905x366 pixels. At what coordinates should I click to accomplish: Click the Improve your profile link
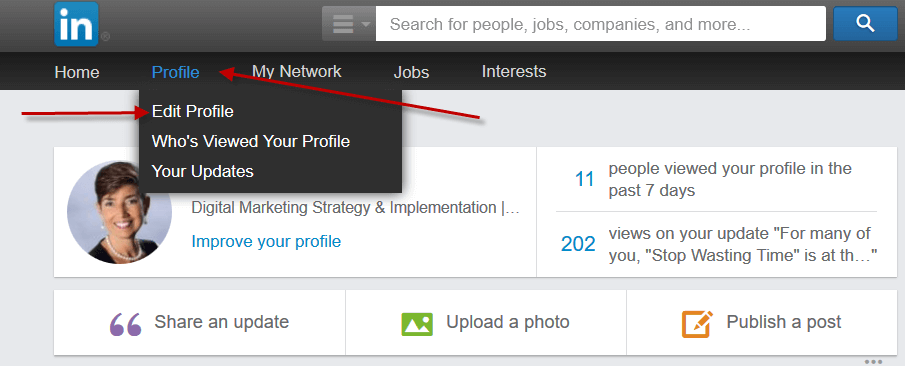(x=266, y=241)
